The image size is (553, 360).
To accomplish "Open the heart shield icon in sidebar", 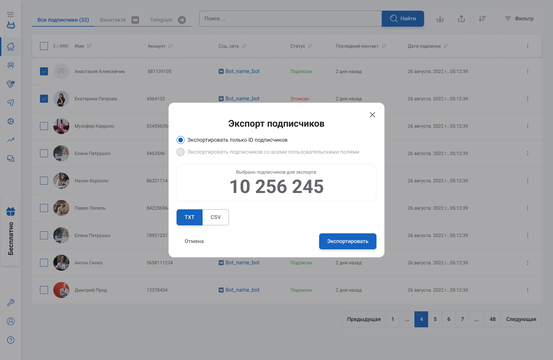I will coord(11,84).
